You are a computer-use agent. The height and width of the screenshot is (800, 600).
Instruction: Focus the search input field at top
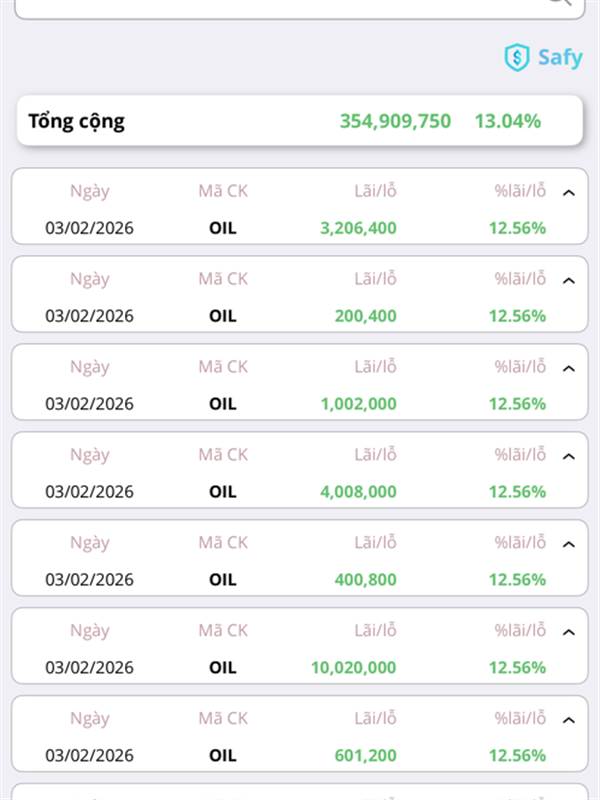(x=280, y=4)
